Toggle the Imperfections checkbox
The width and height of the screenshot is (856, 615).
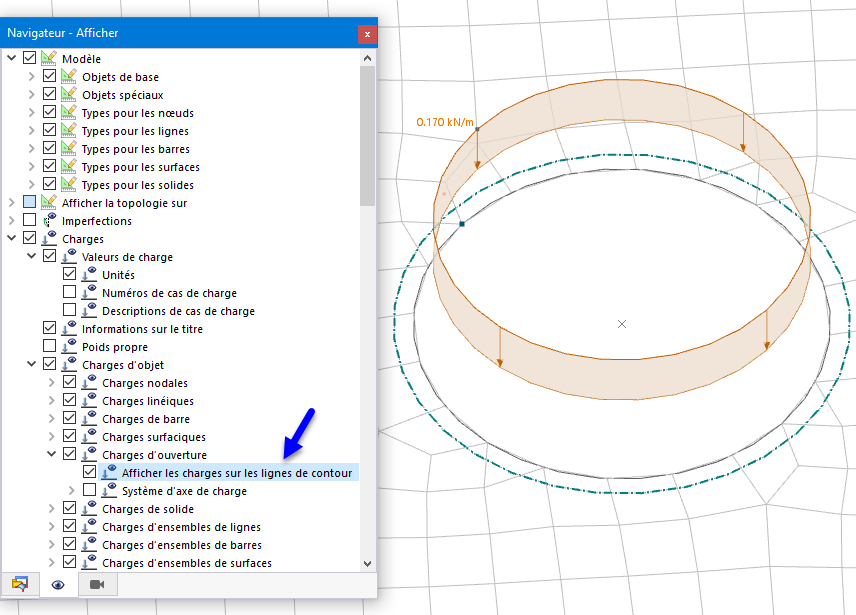pos(29,219)
